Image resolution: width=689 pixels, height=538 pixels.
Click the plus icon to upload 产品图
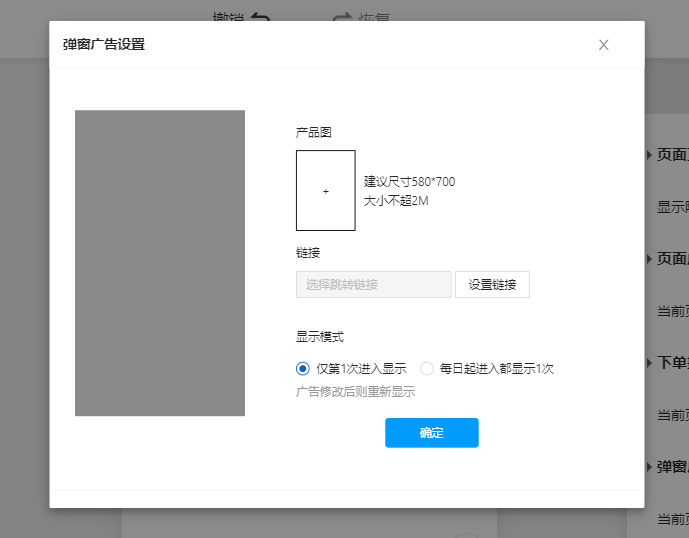tap(325, 191)
